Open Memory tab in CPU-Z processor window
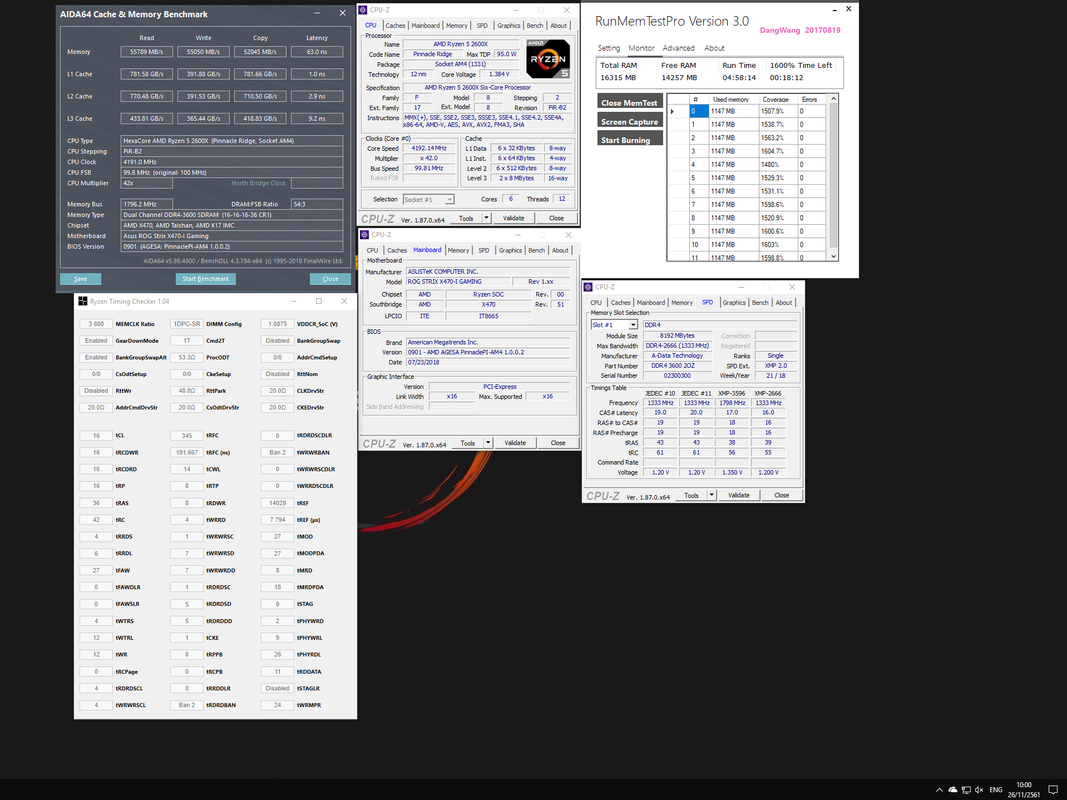This screenshot has width=1067, height=800. click(x=457, y=25)
